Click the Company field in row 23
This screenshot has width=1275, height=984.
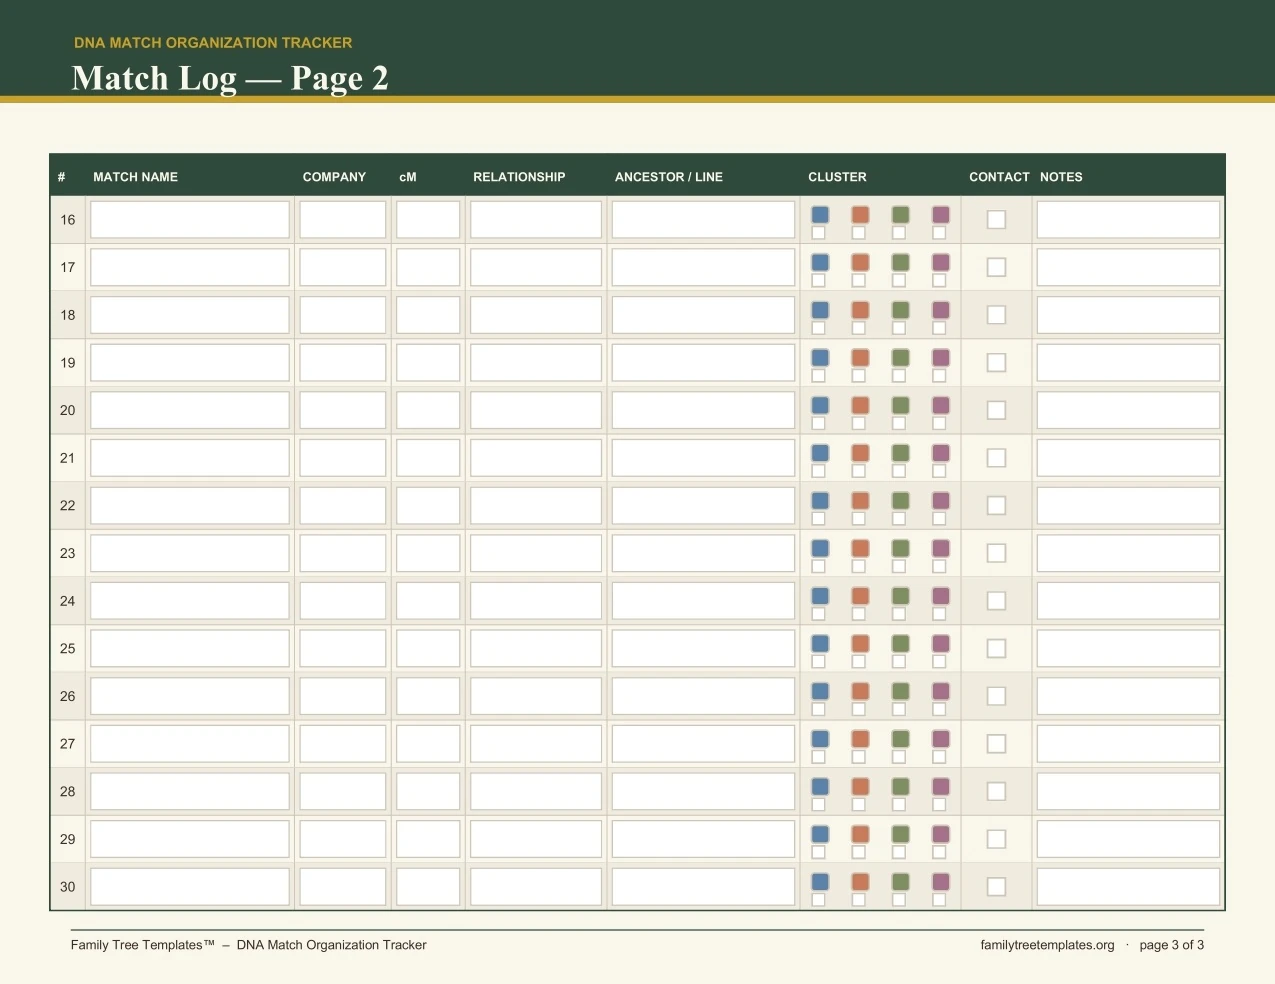[342, 553]
